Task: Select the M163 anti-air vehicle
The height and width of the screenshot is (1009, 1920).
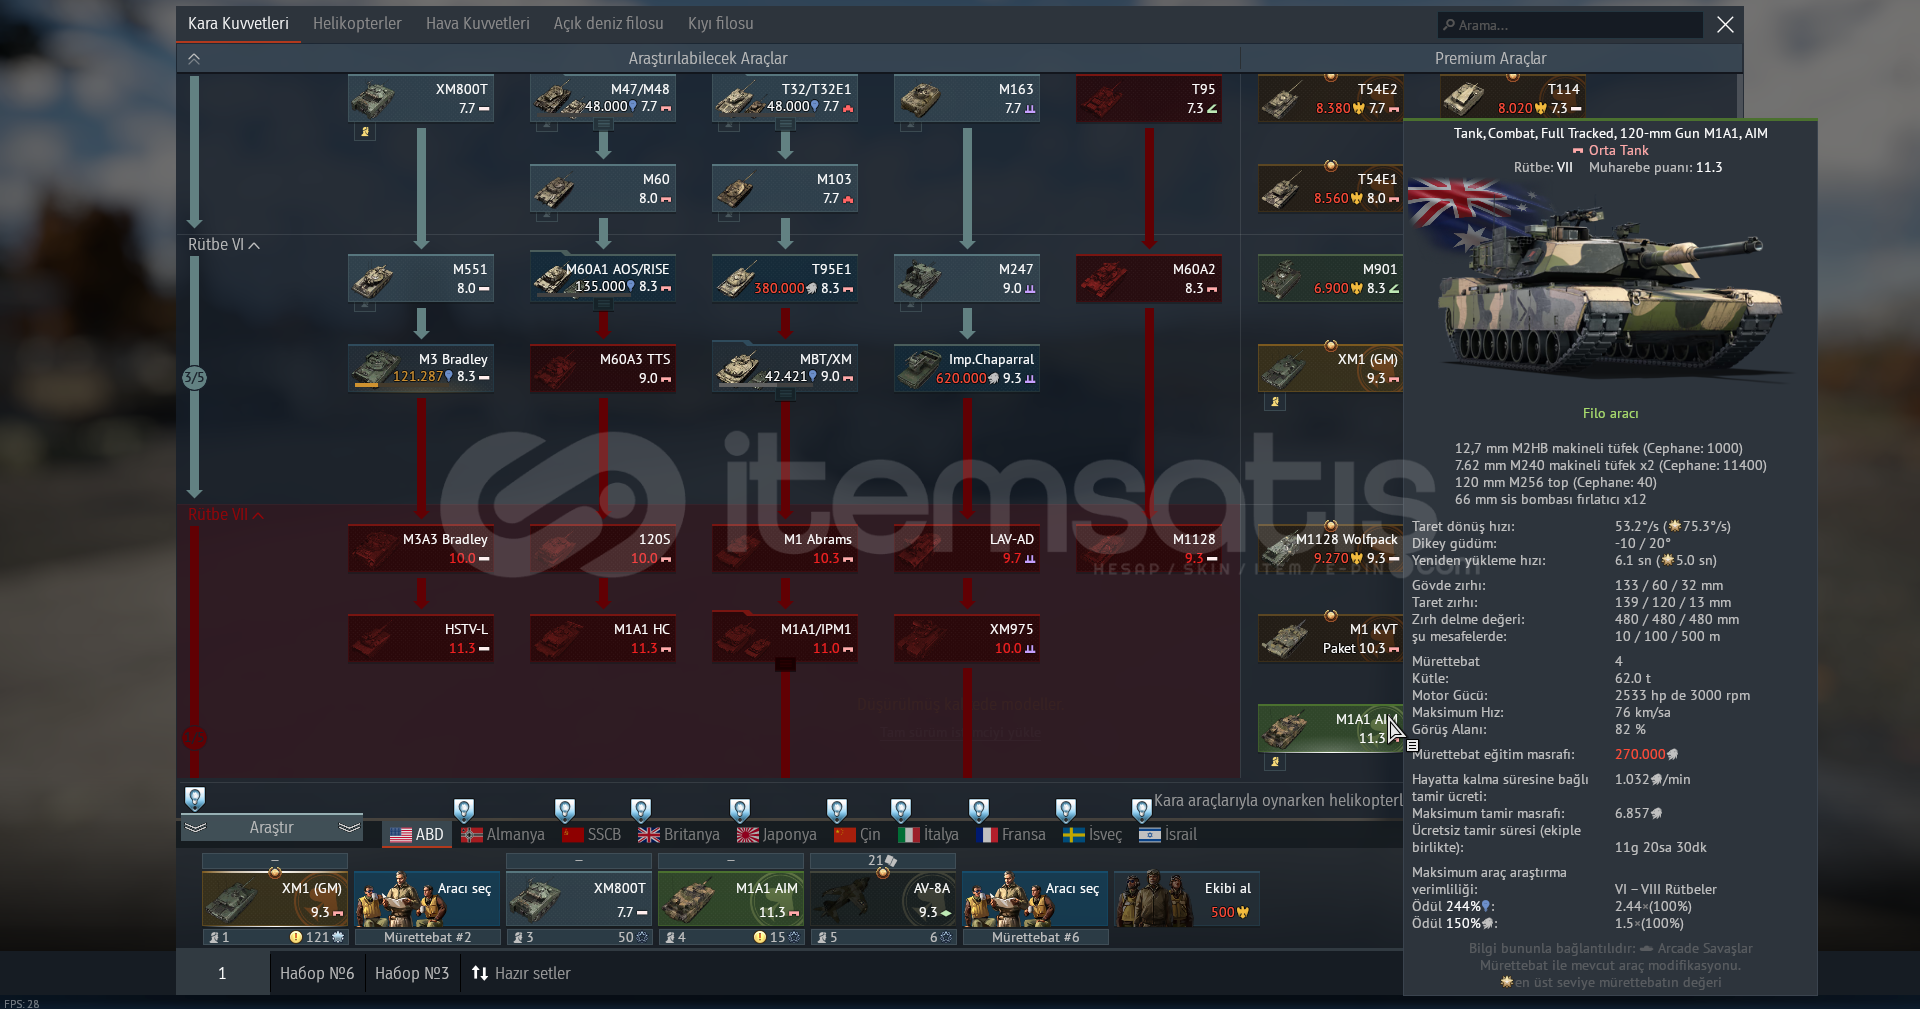Action: pyautogui.click(x=967, y=98)
